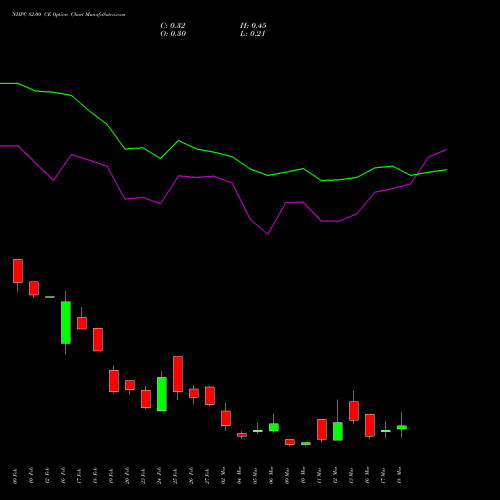Select the tall red candlestick for 25 Feb

coord(178,374)
